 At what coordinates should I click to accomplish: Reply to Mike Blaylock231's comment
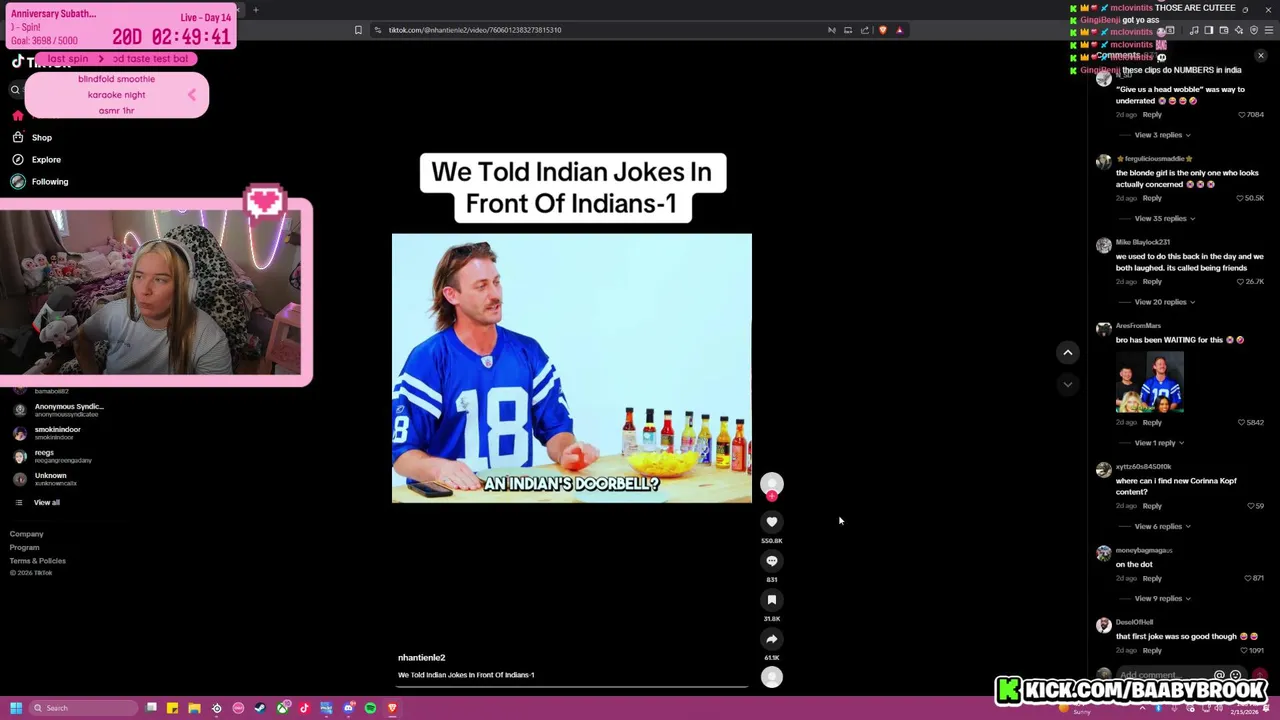[x=1152, y=281]
